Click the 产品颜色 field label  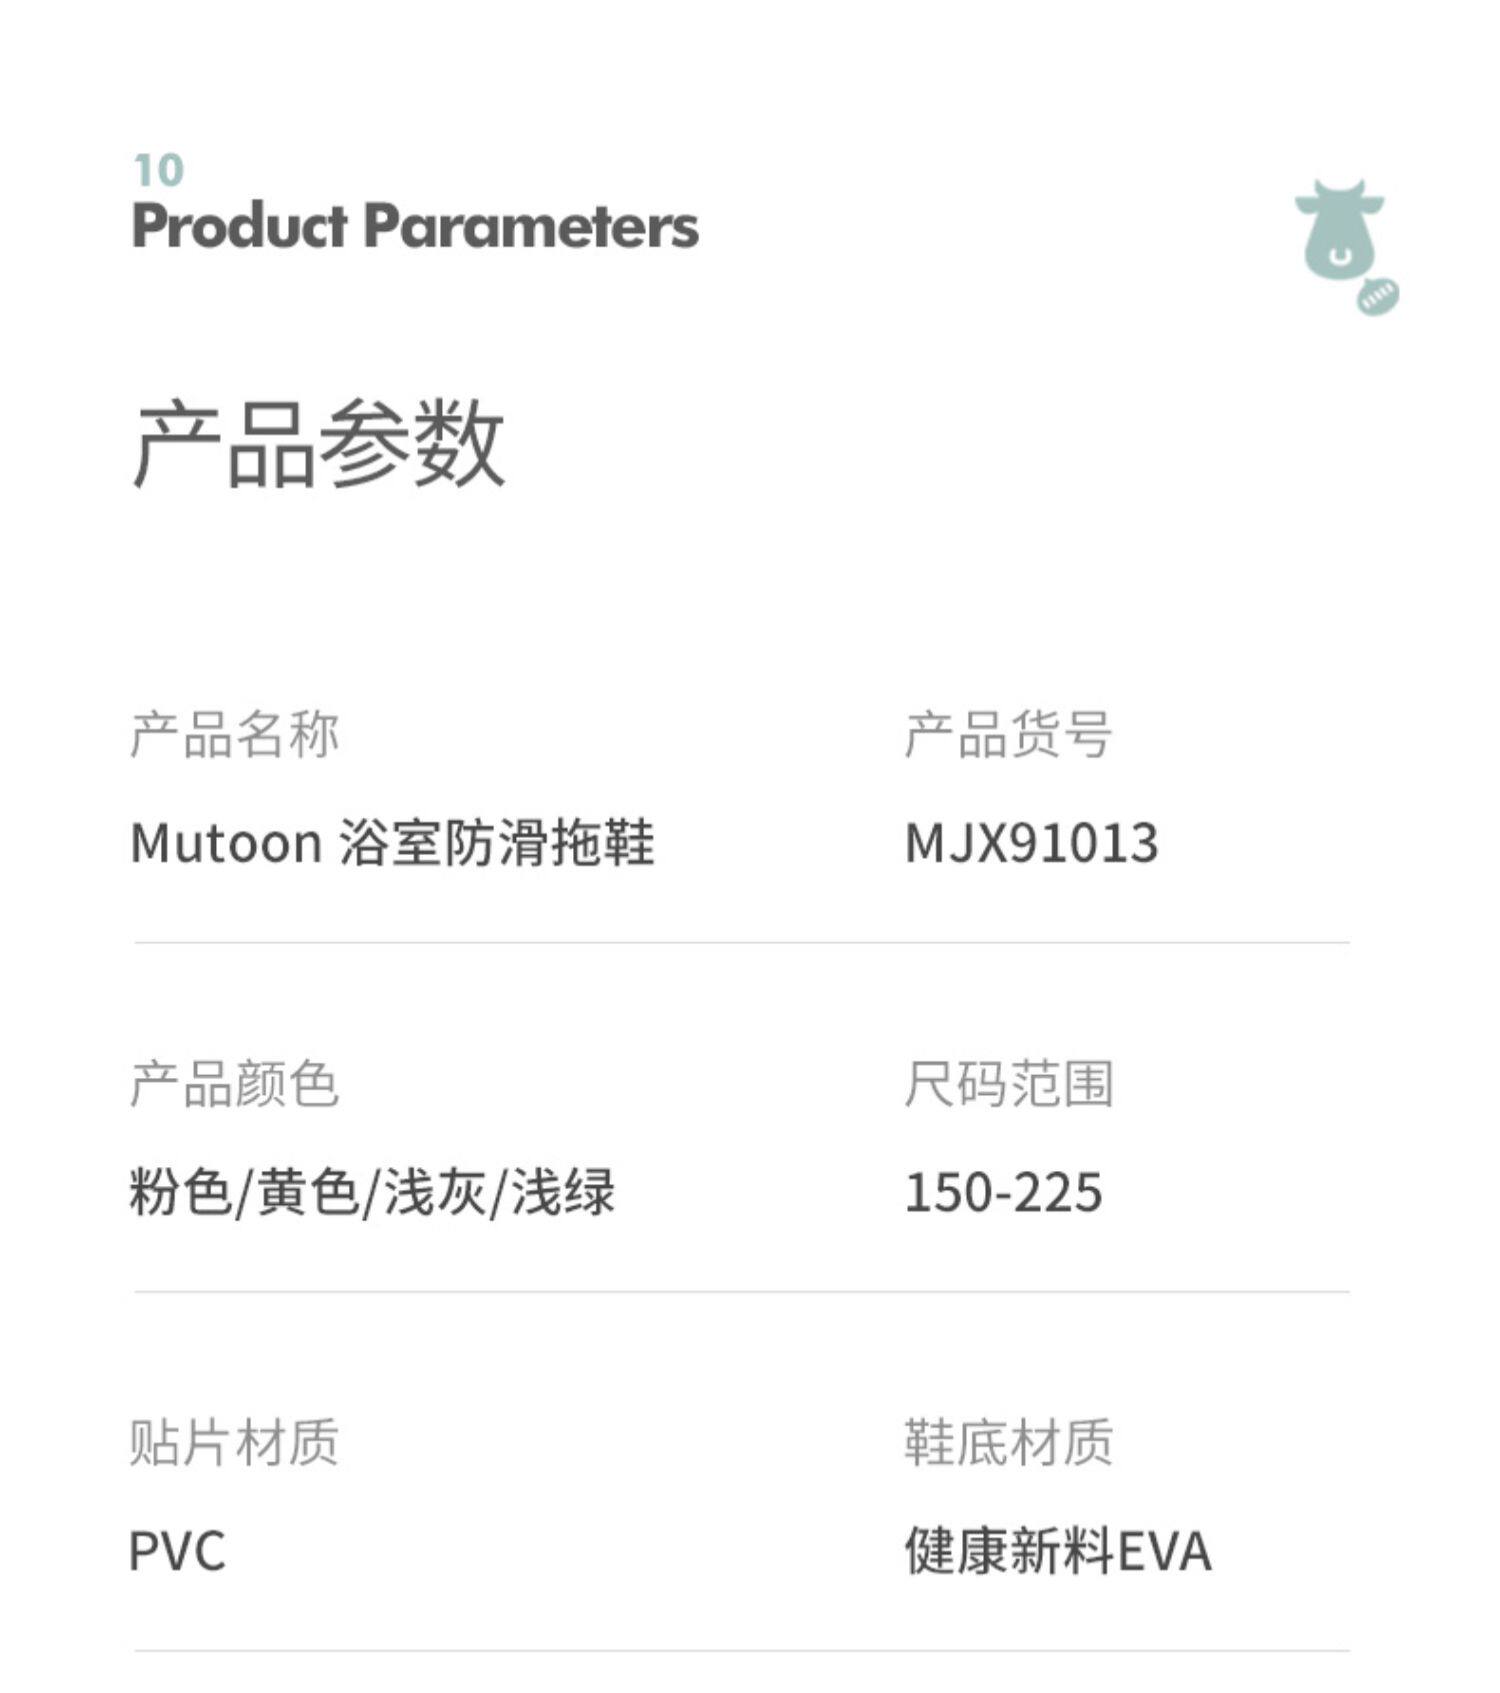235,1084
